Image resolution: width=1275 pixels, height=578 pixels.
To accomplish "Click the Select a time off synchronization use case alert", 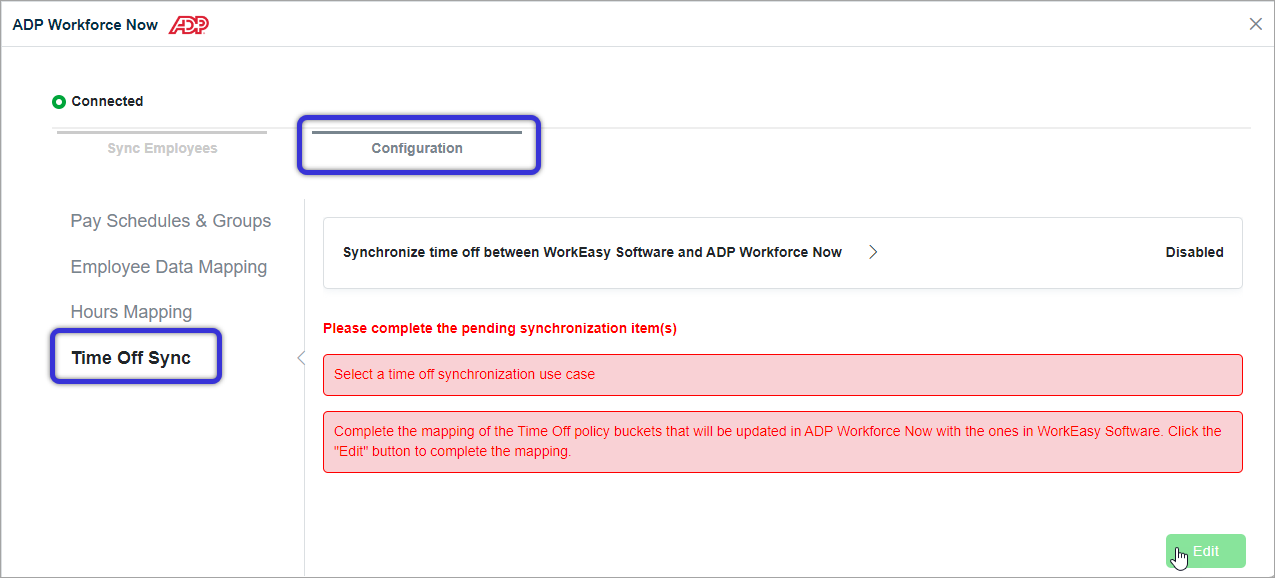I will (x=783, y=375).
